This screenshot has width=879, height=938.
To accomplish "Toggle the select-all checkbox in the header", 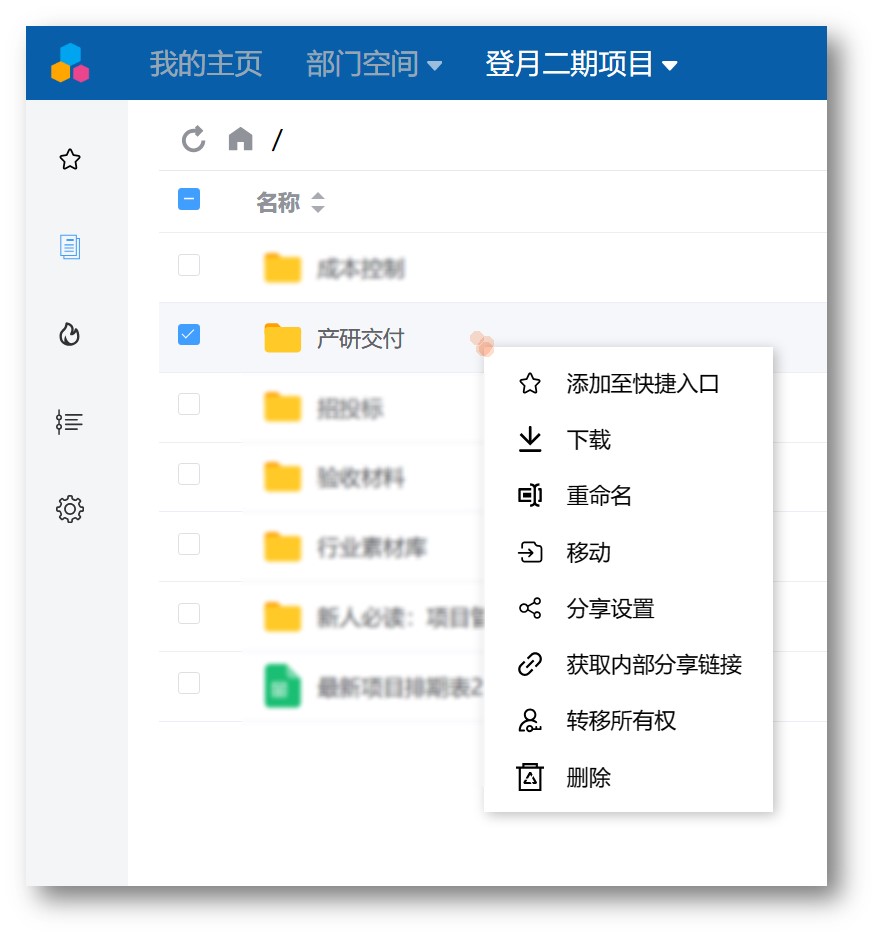I will (x=189, y=199).
